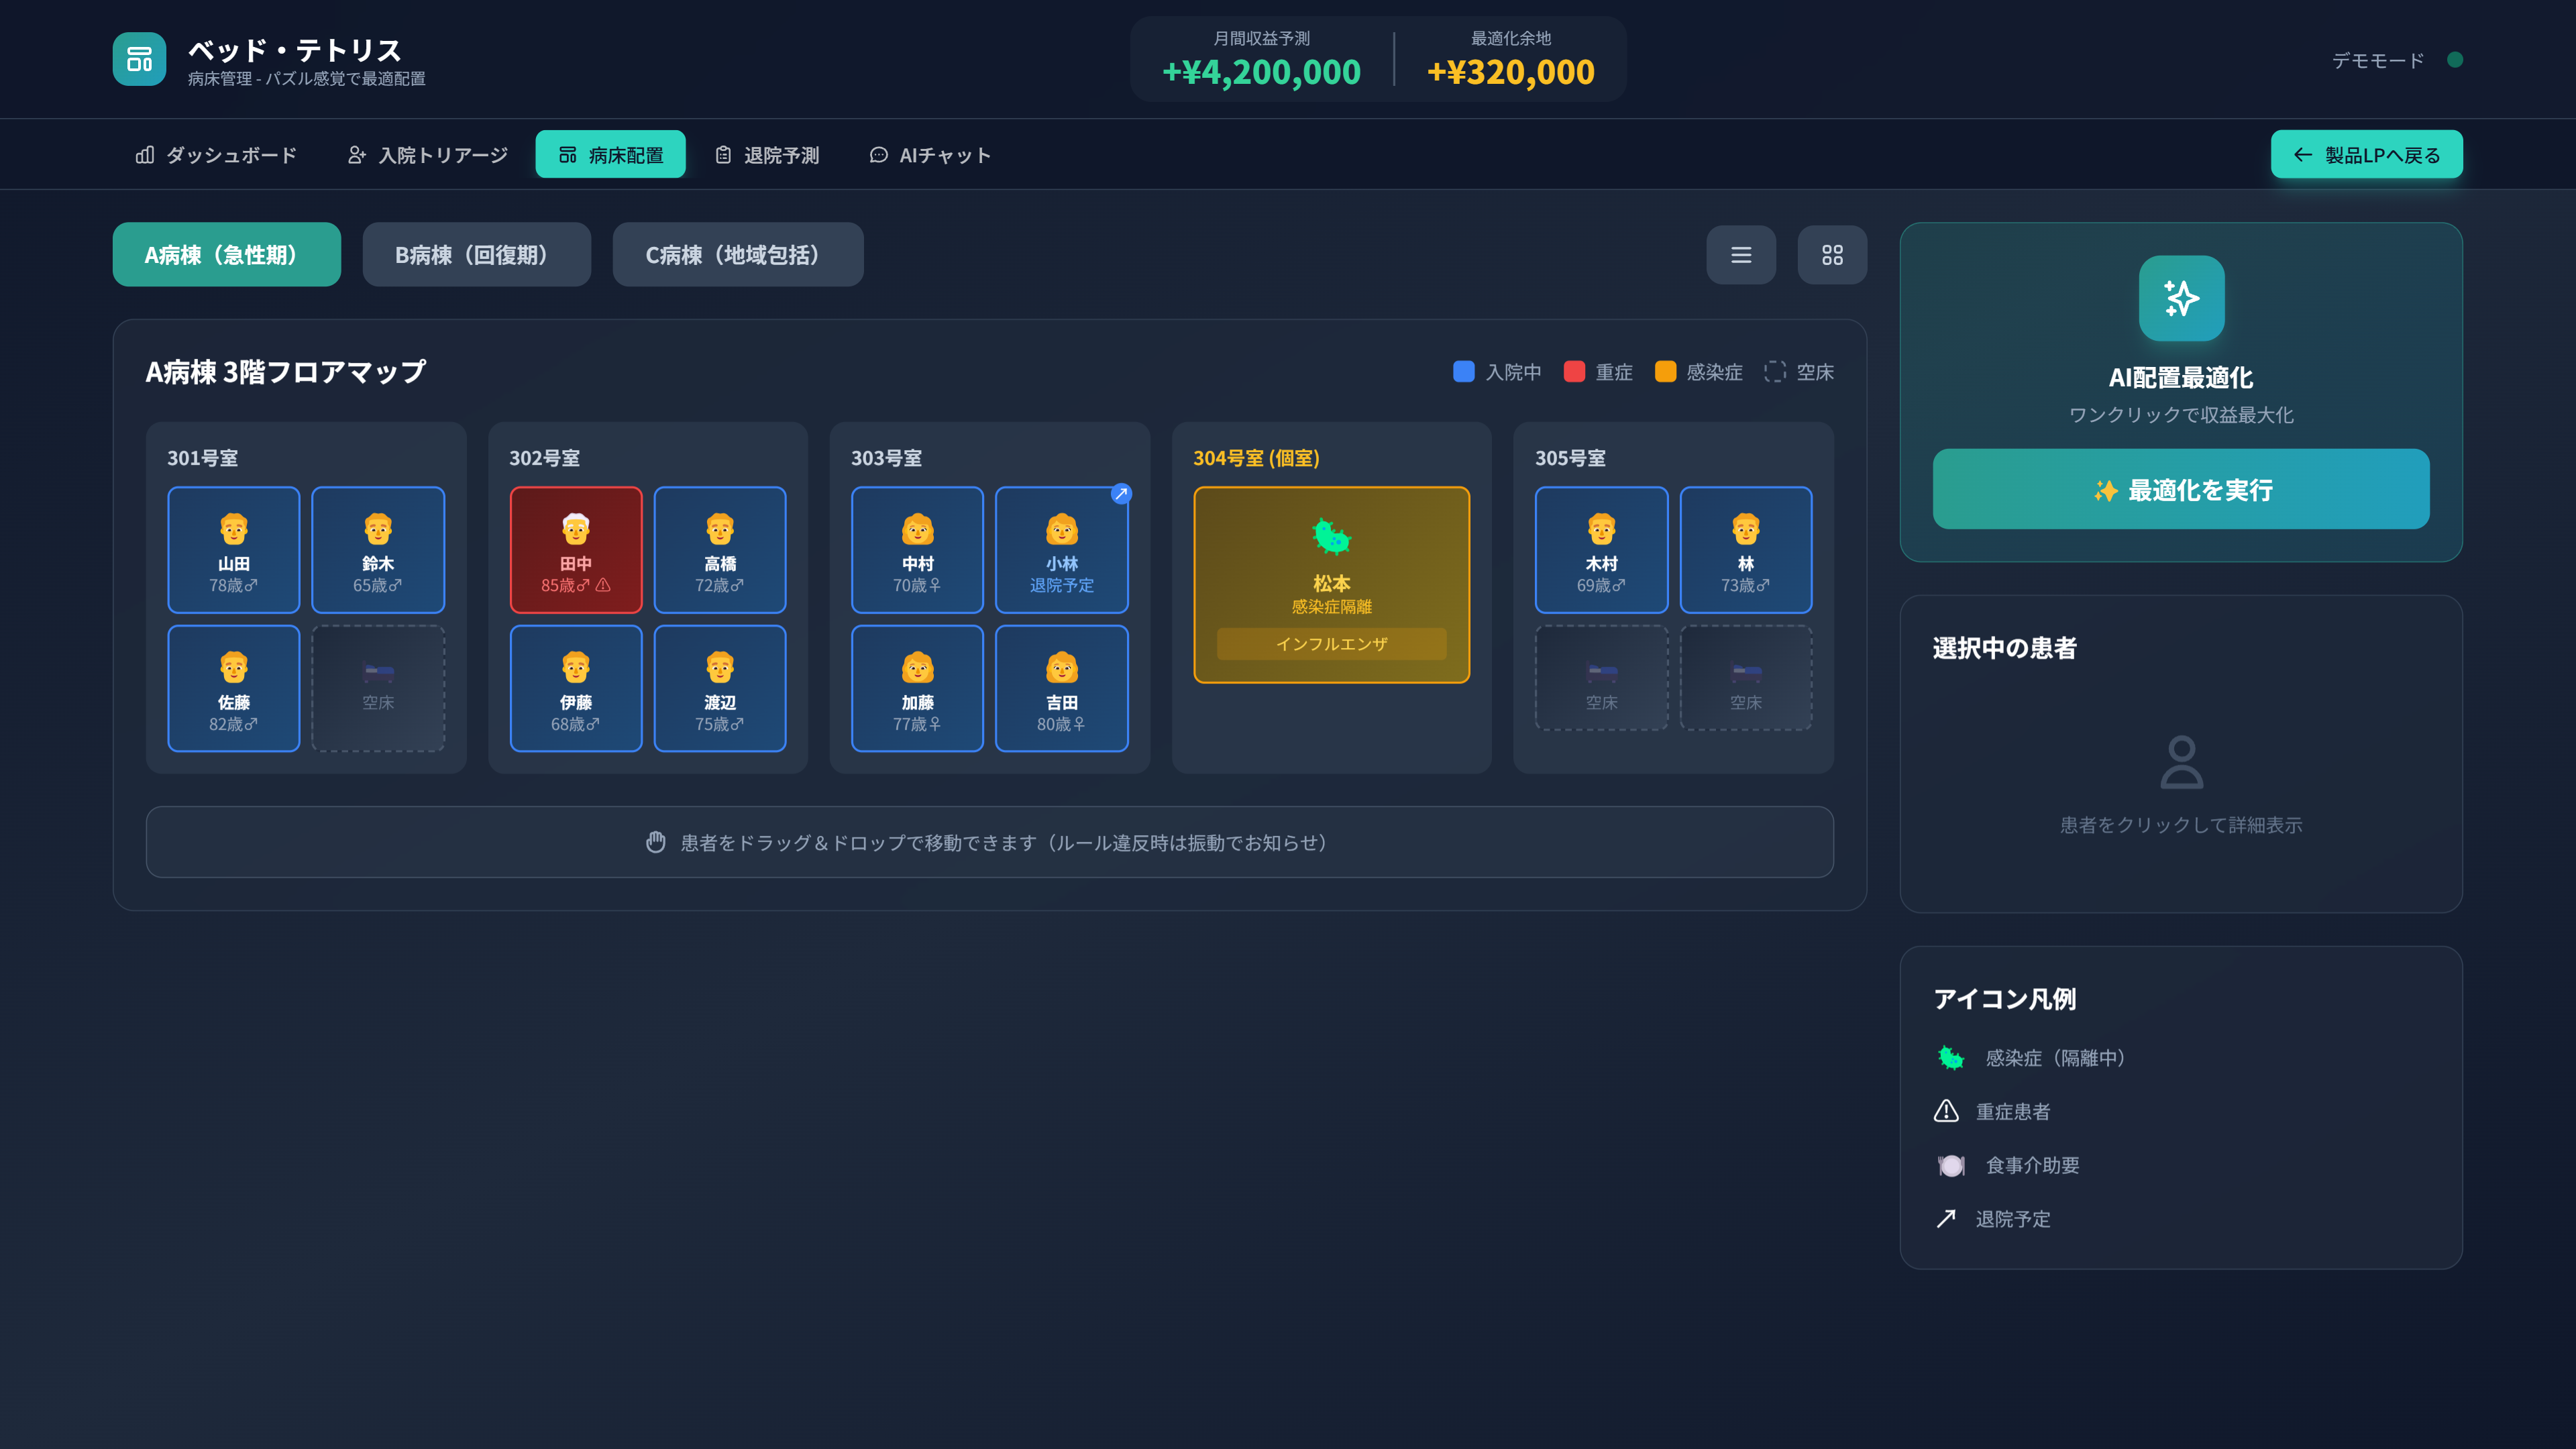Viewport: 2576px width, 1449px height.
Task: Click discharge arrow badge on 小林's bed
Action: click(1121, 493)
